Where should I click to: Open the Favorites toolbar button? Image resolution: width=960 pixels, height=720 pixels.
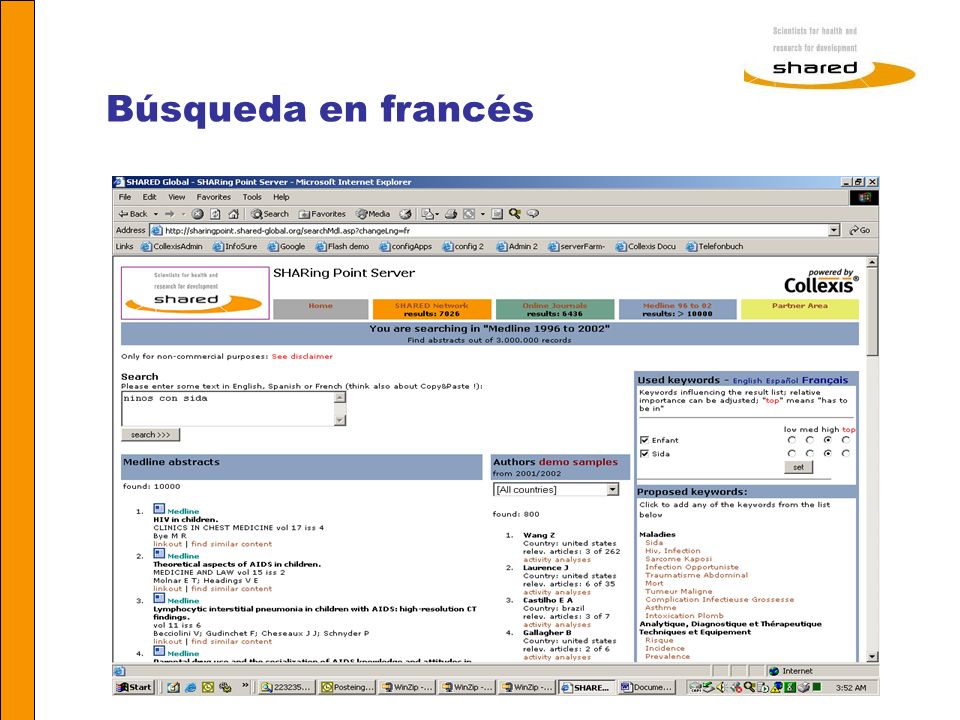coord(322,214)
